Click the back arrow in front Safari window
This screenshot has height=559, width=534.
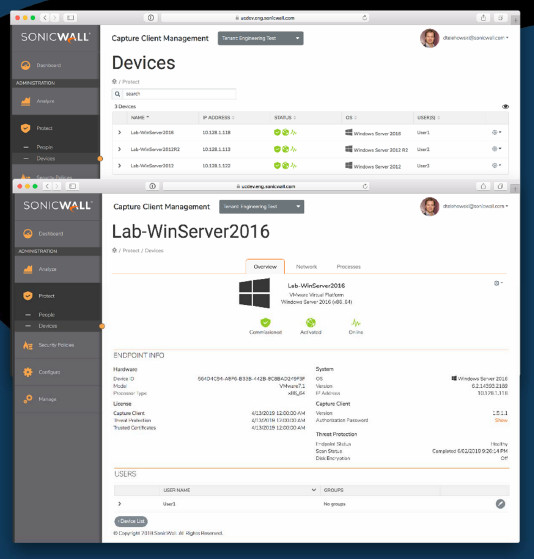coord(47,186)
